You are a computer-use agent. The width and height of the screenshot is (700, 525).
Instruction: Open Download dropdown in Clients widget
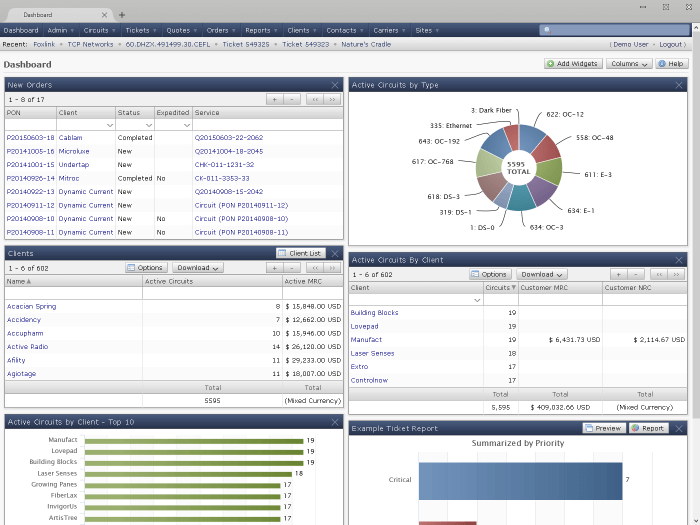coord(197,268)
